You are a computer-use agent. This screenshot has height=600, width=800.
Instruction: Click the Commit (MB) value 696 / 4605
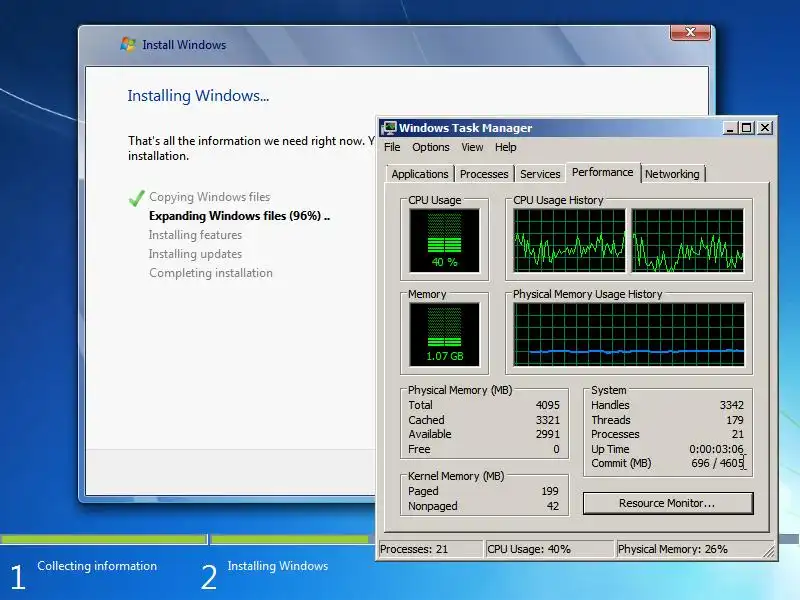click(x=717, y=463)
